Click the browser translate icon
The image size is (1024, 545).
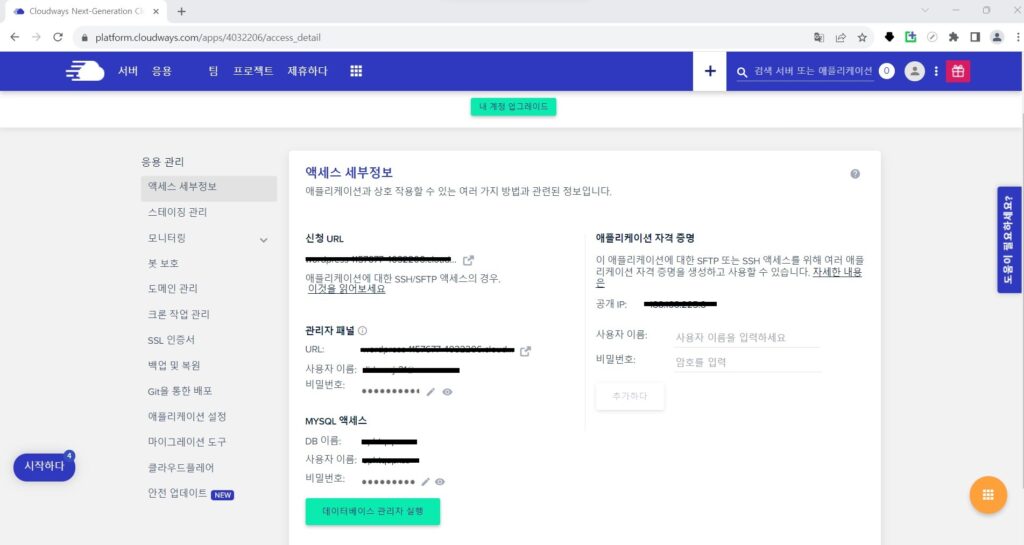[x=819, y=37]
